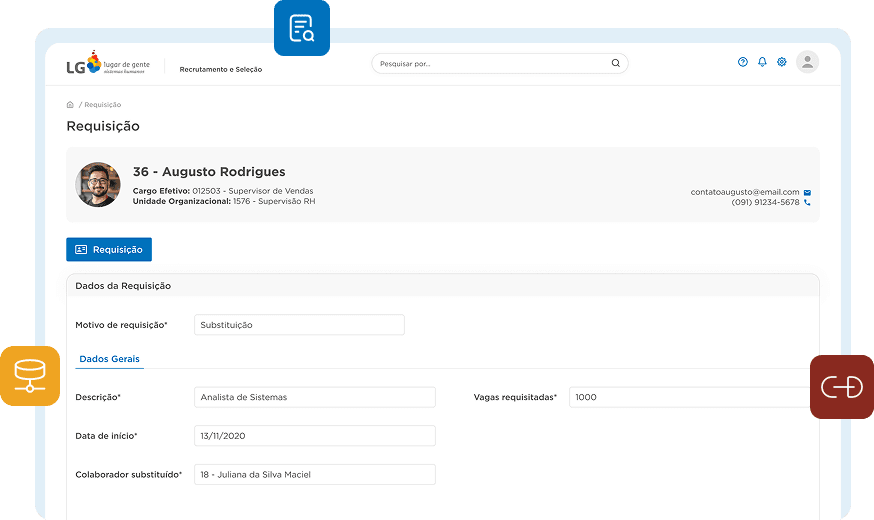This screenshot has width=874, height=520.
Task: Click the blue Requisição button
Action: click(x=109, y=250)
